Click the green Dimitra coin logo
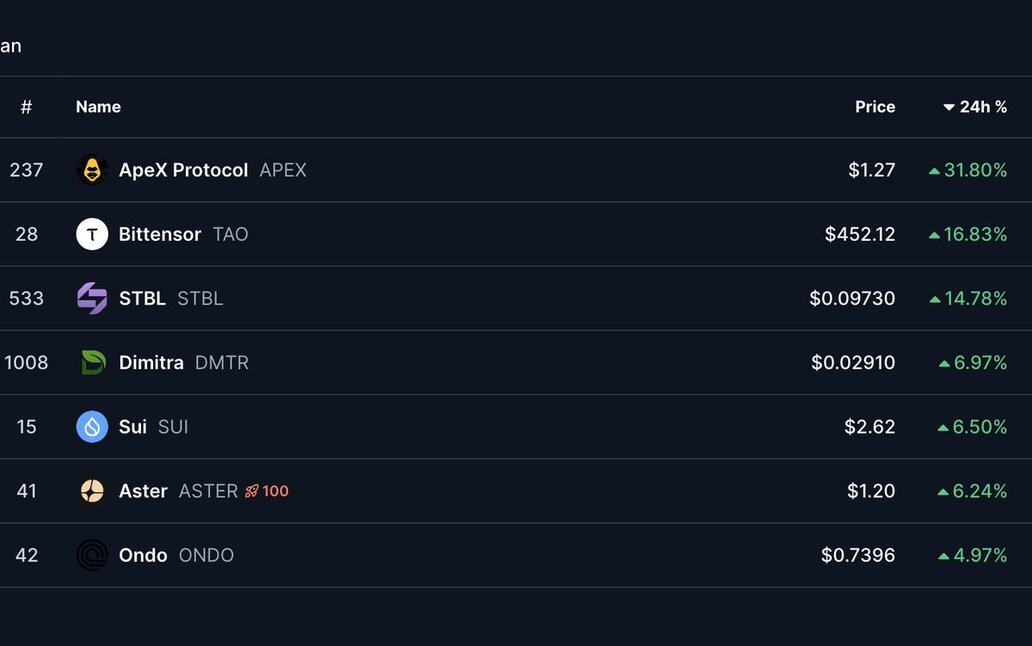 click(92, 362)
